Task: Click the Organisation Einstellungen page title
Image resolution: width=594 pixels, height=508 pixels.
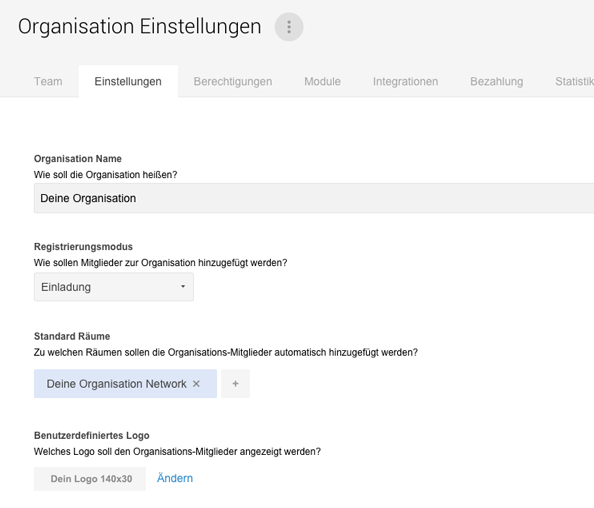Action: point(139,27)
